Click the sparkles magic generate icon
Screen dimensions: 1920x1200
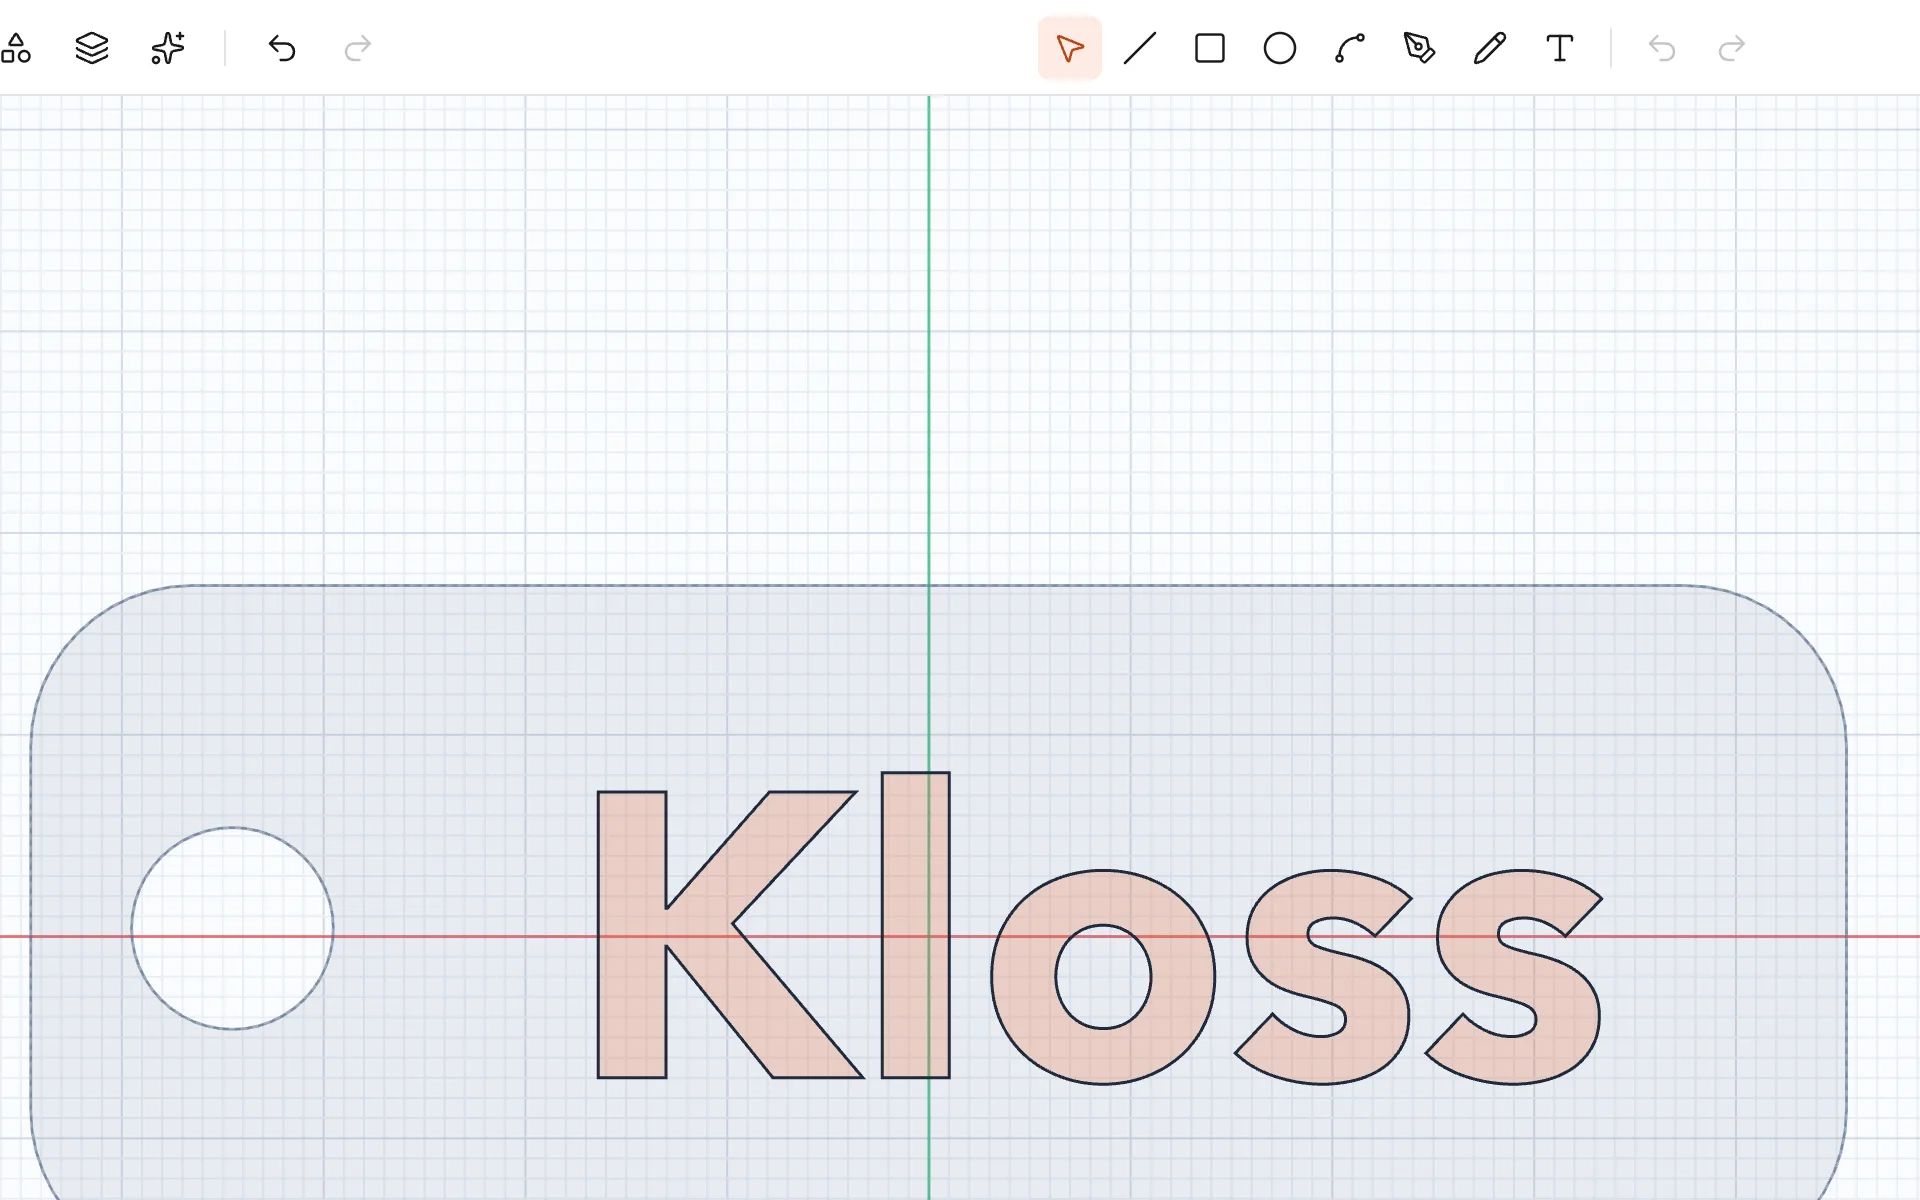(168, 48)
